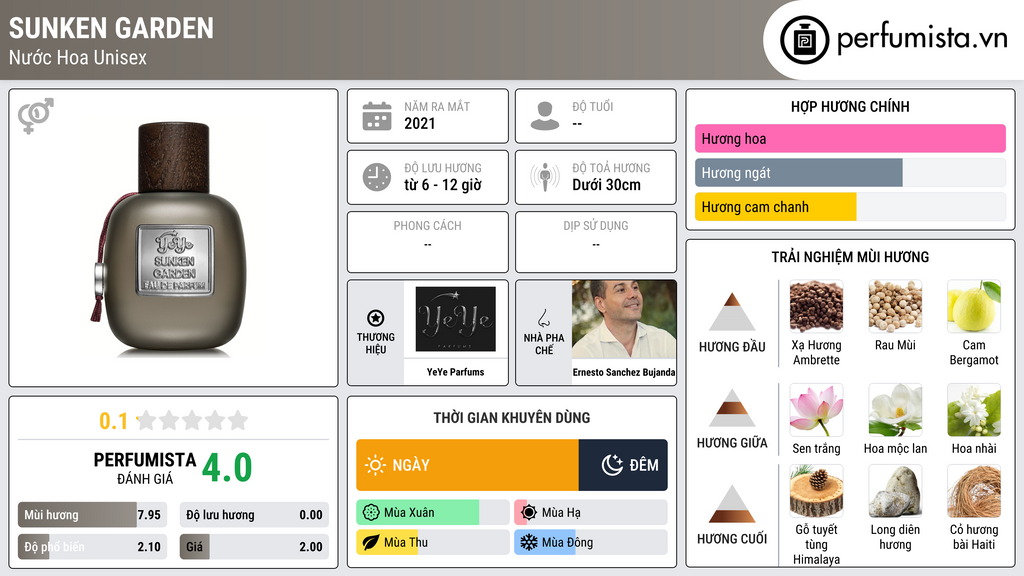This screenshot has width=1024, height=576.
Task: Click the Hợp hương chính heading
Action: (x=850, y=106)
